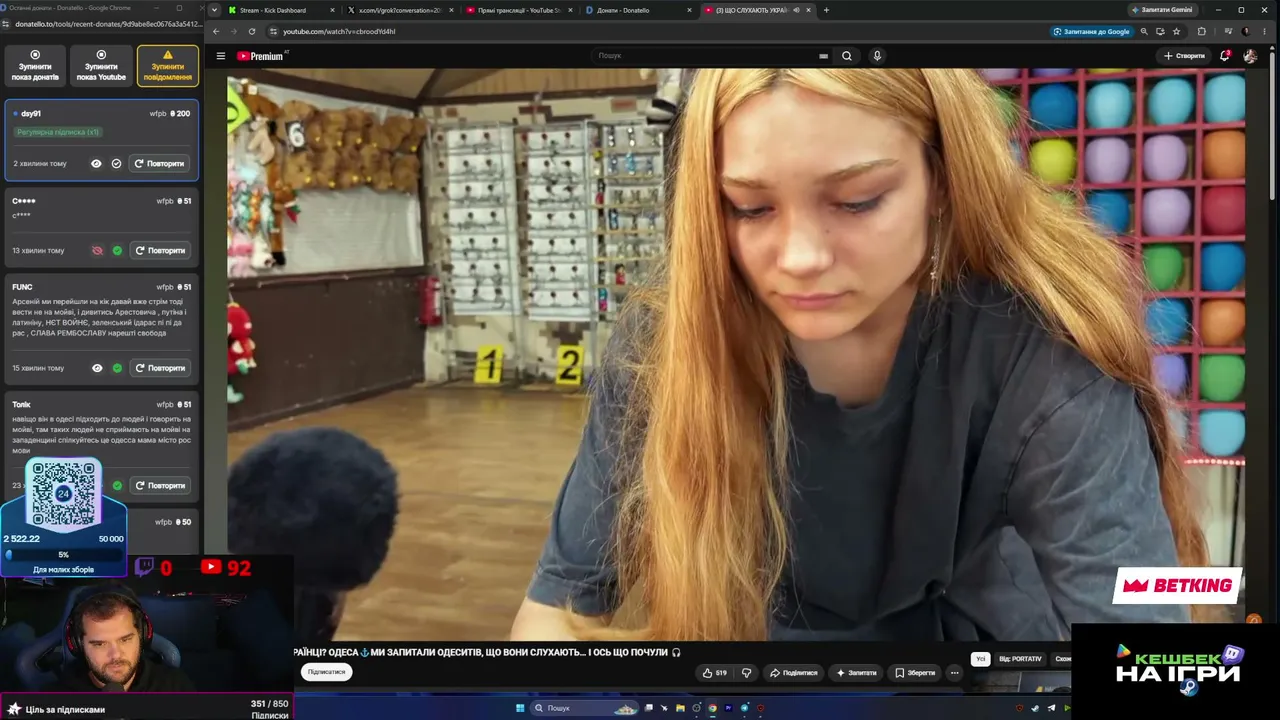Bookmark this page with the star icon
This screenshot has height=720, width=1280.
[1176, 31]
